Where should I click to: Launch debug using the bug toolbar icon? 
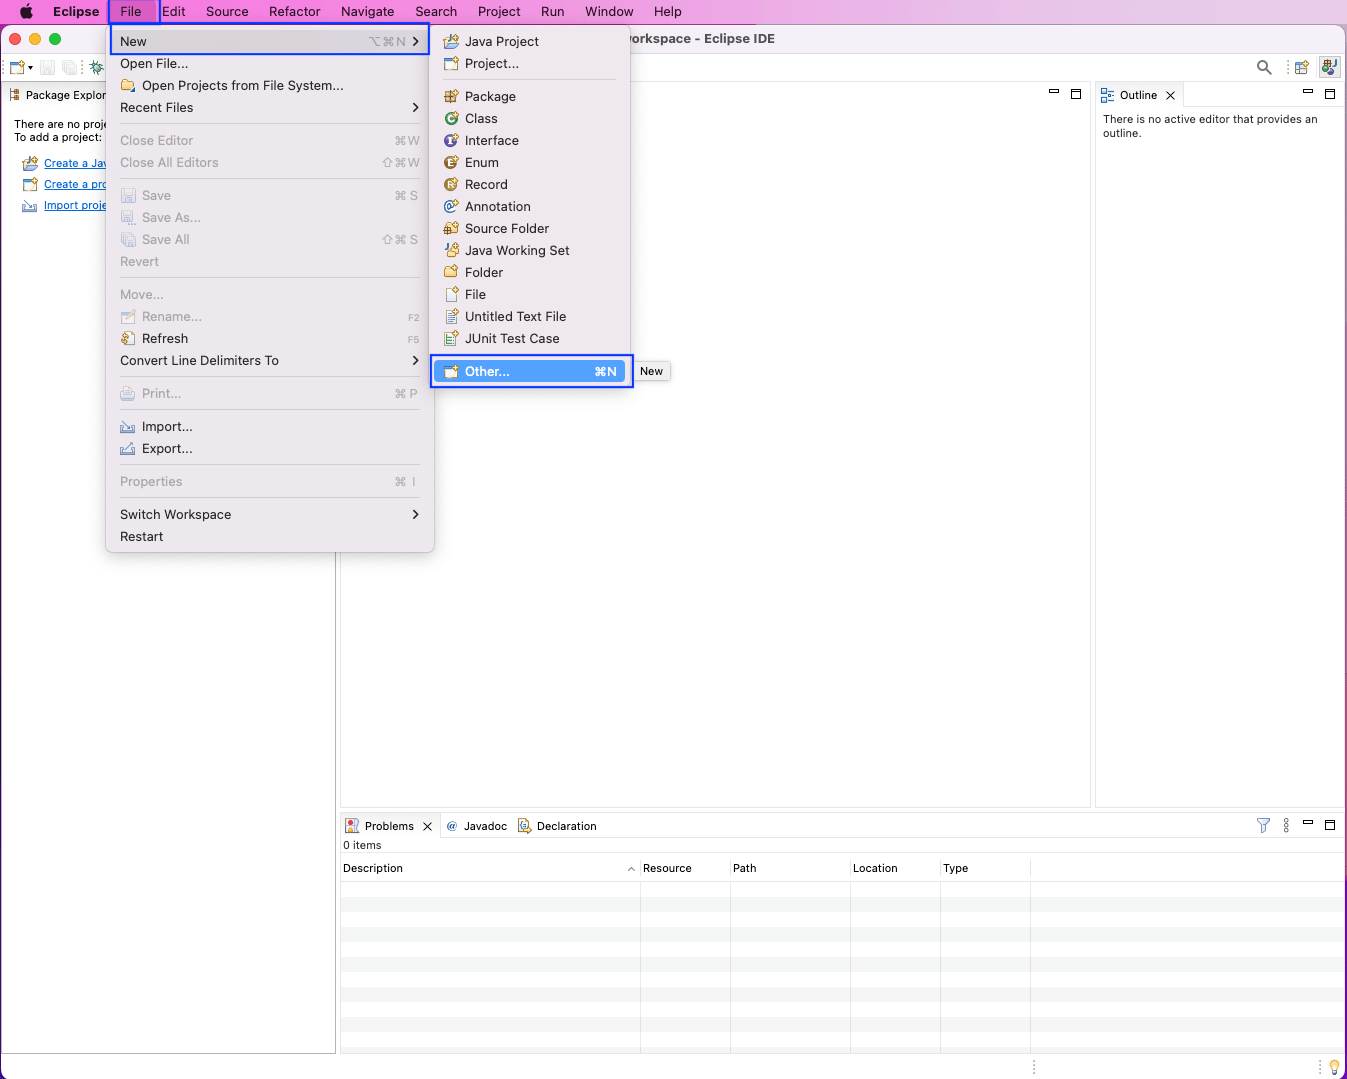96,66
